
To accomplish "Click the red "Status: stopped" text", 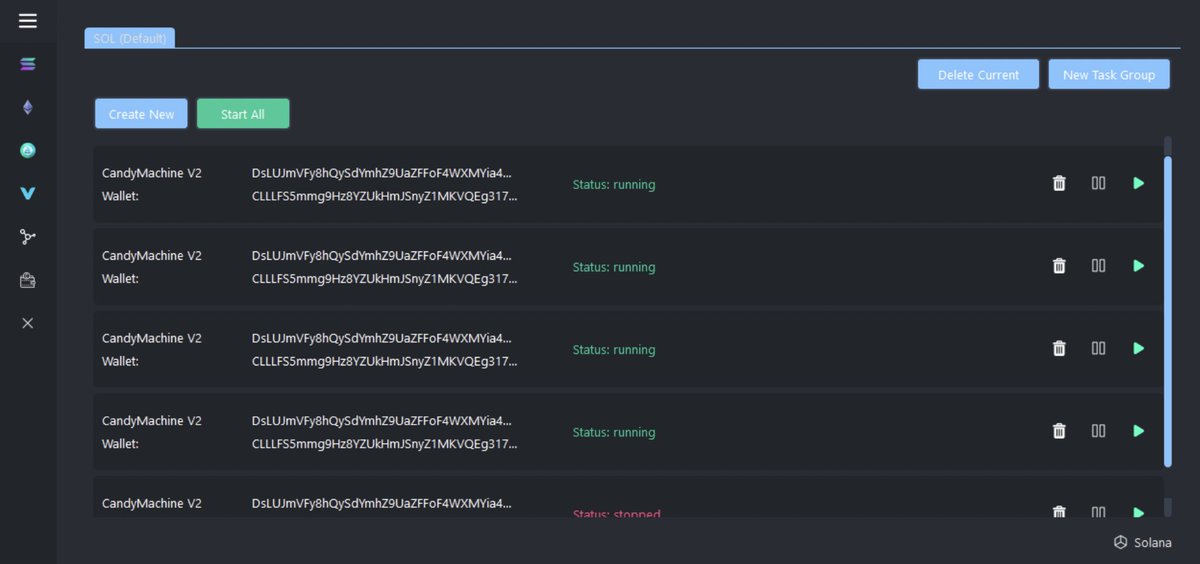I will 616,514.
